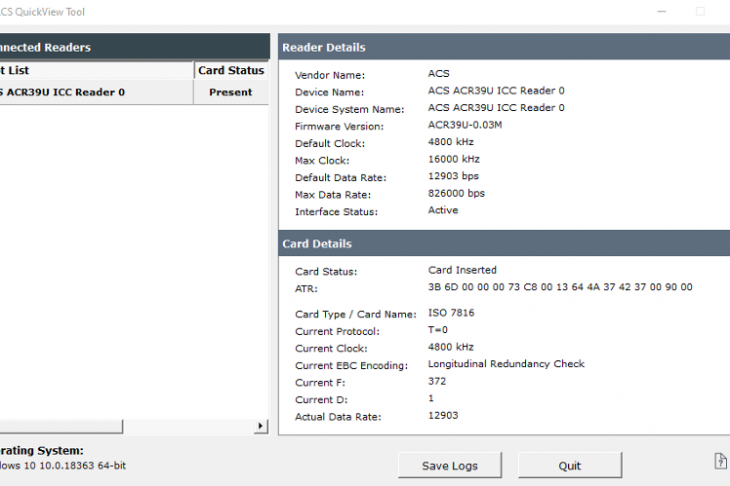The height and width of the screenshot is (486, 730).
Task: Click the ISO 7816 card type value
Action: pos(451,313)
